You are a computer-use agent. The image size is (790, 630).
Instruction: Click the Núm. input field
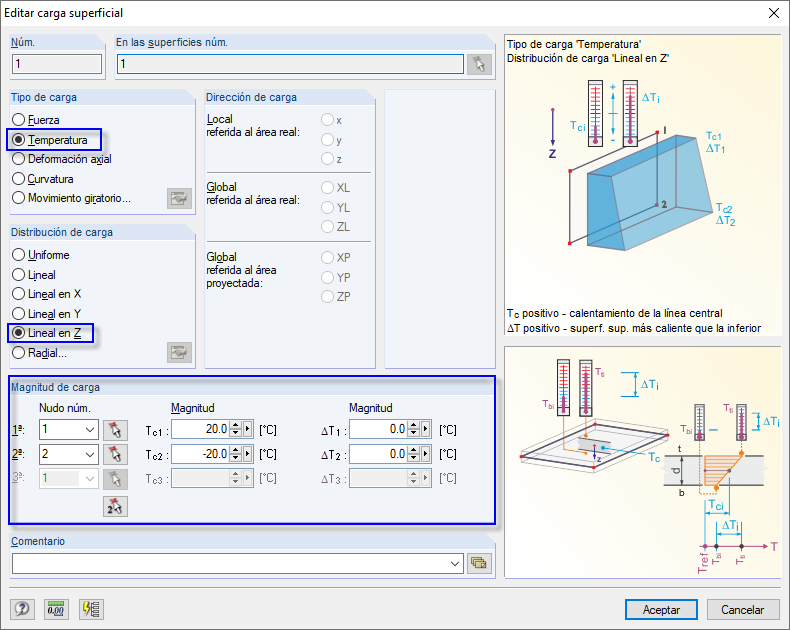point(56,64)
